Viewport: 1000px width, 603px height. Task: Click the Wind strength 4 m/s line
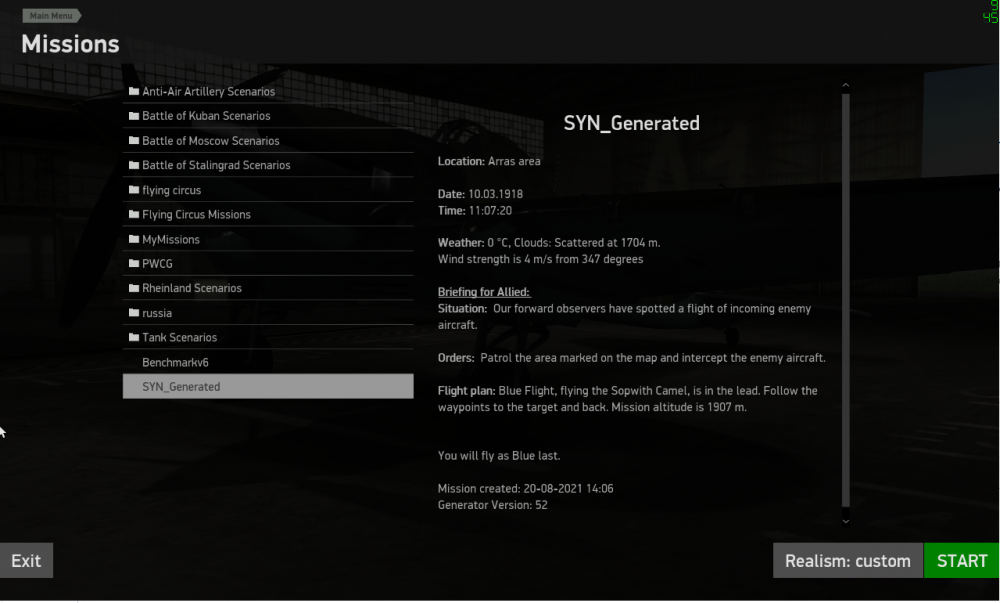(540, 259)
